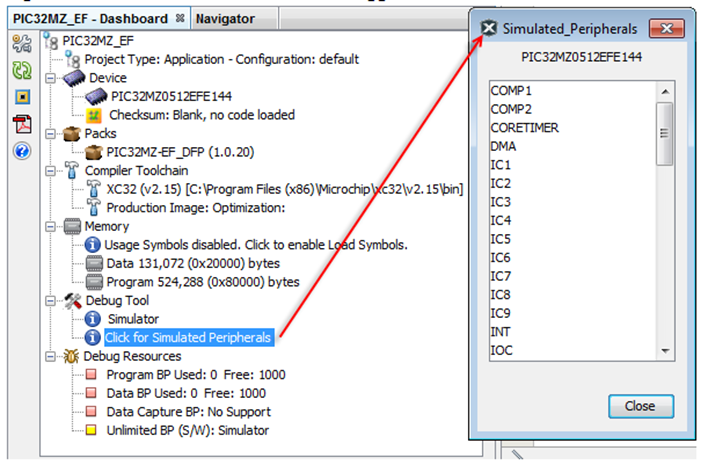Open project properties wrench icon in sidebar
The image size is (708, 465).
tap(22, 44)
